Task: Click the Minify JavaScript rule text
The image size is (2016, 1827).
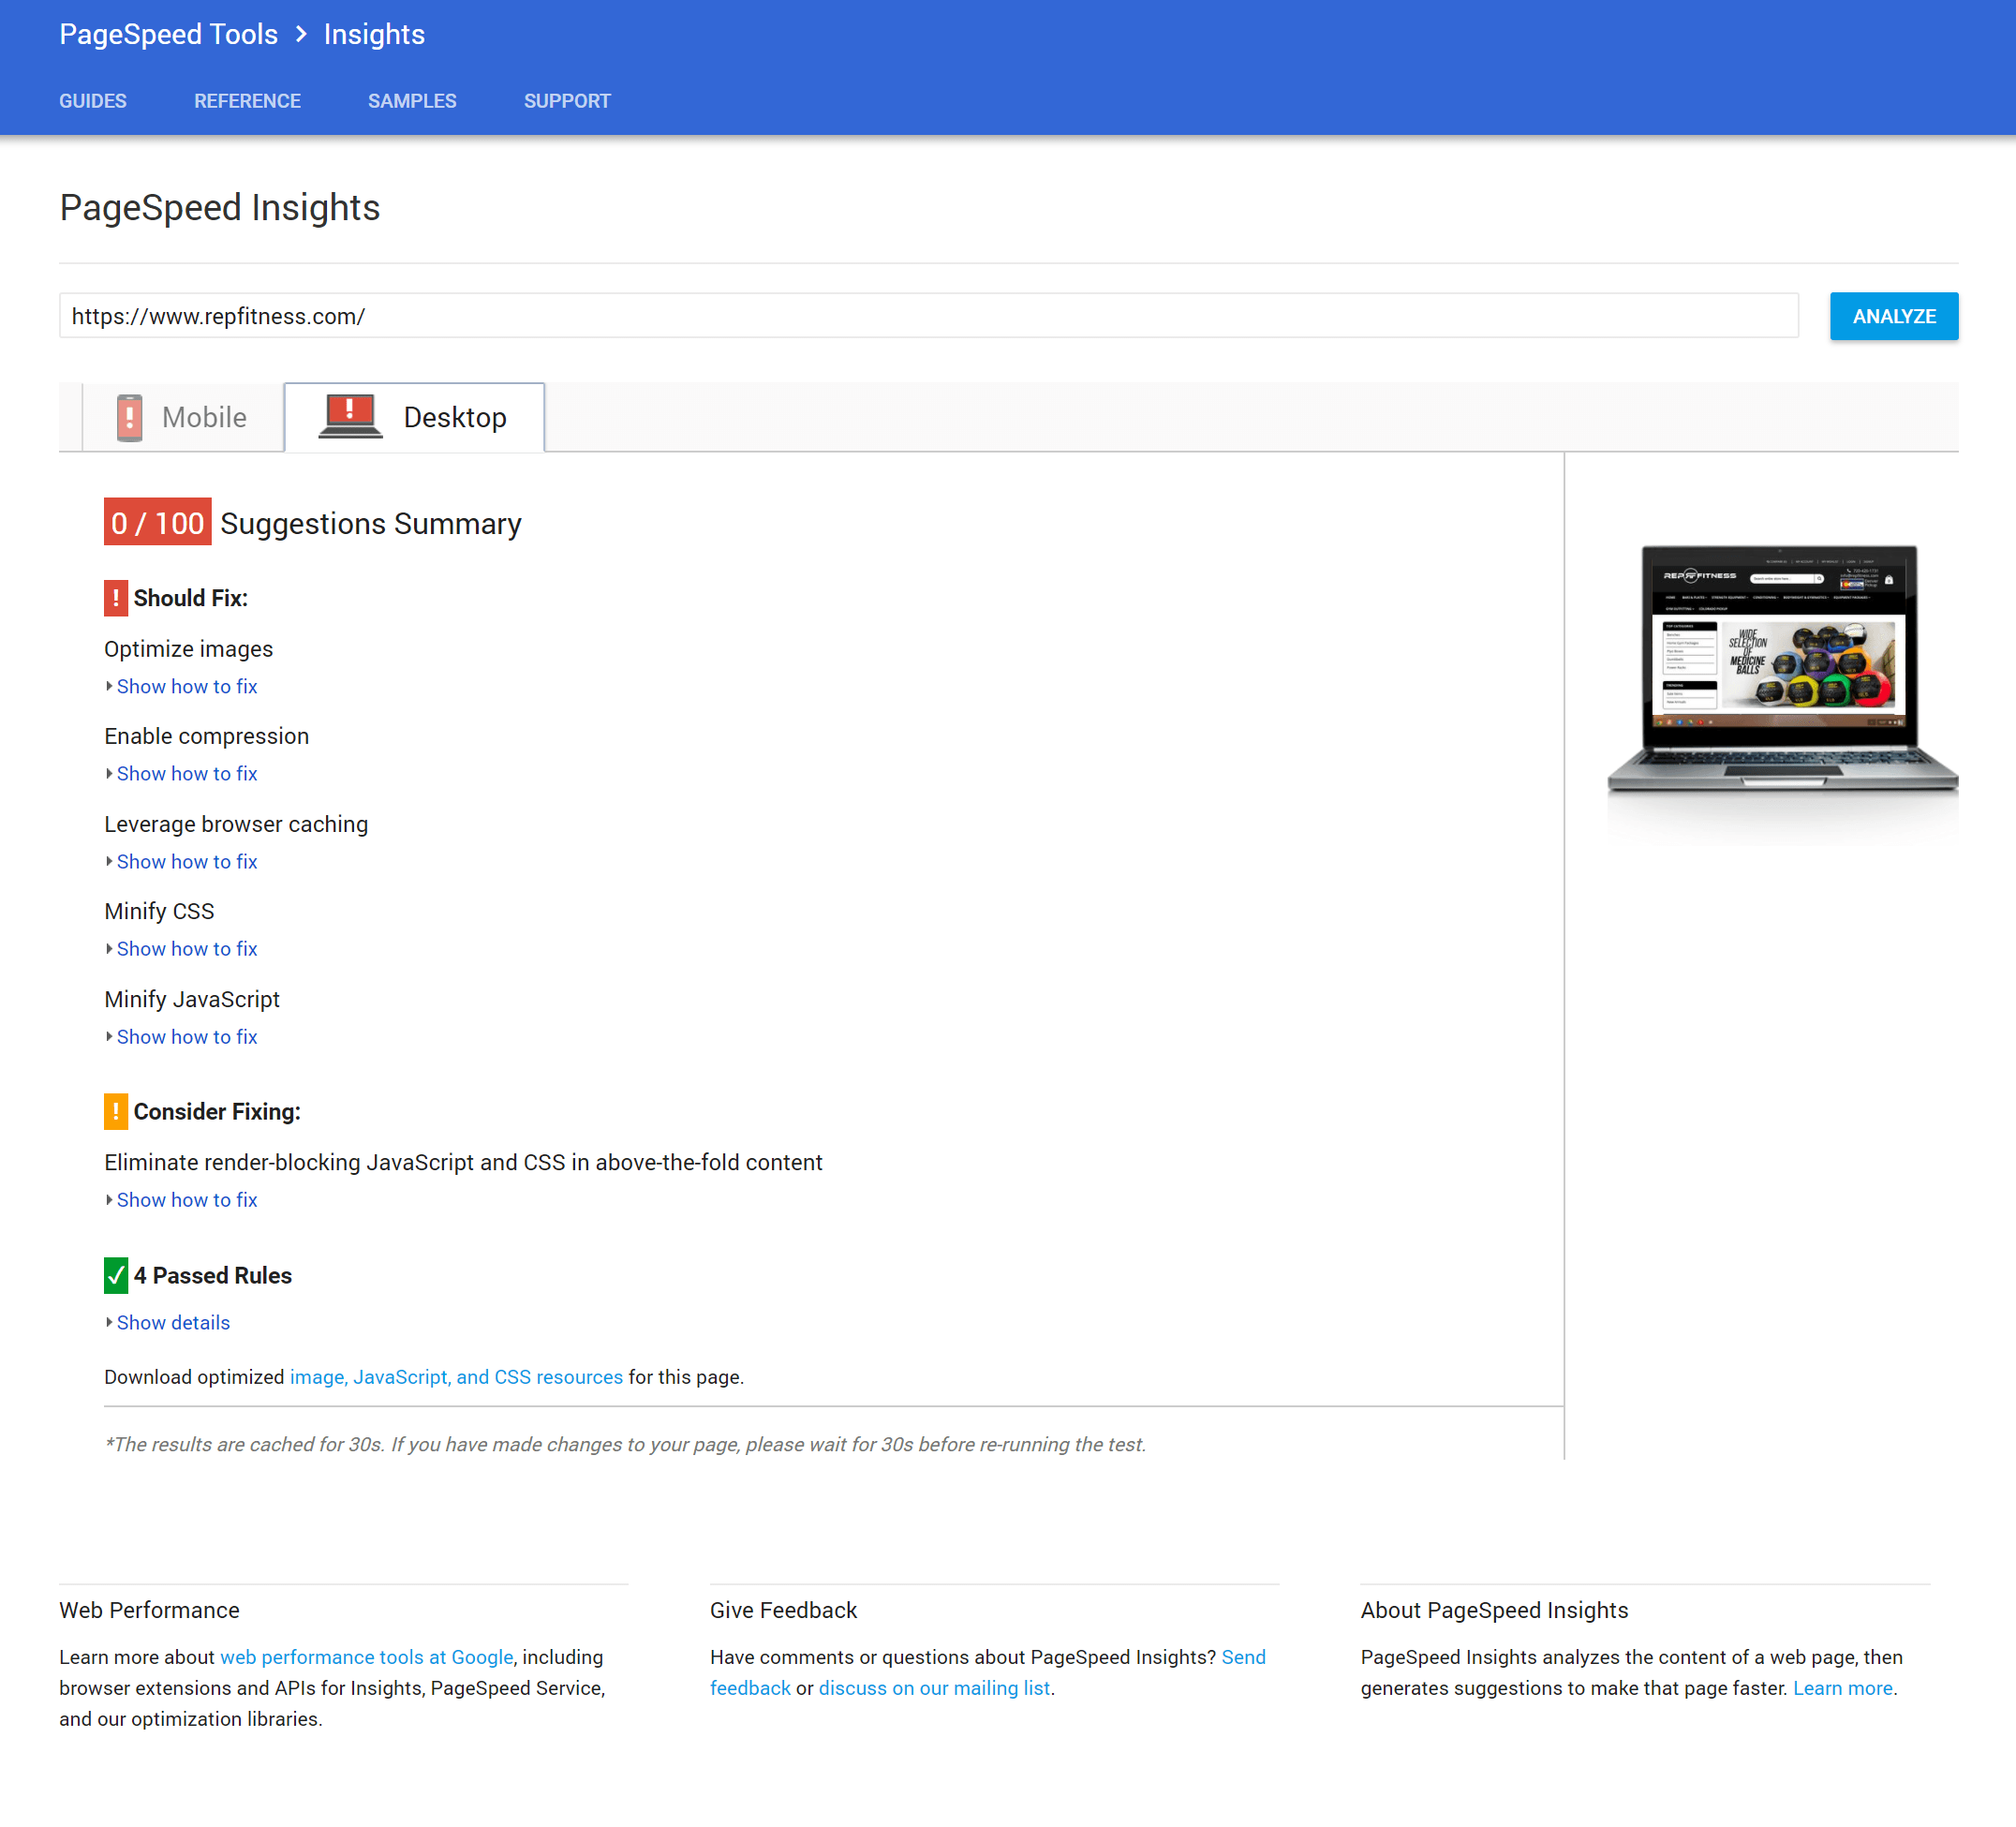Action: 192,999
